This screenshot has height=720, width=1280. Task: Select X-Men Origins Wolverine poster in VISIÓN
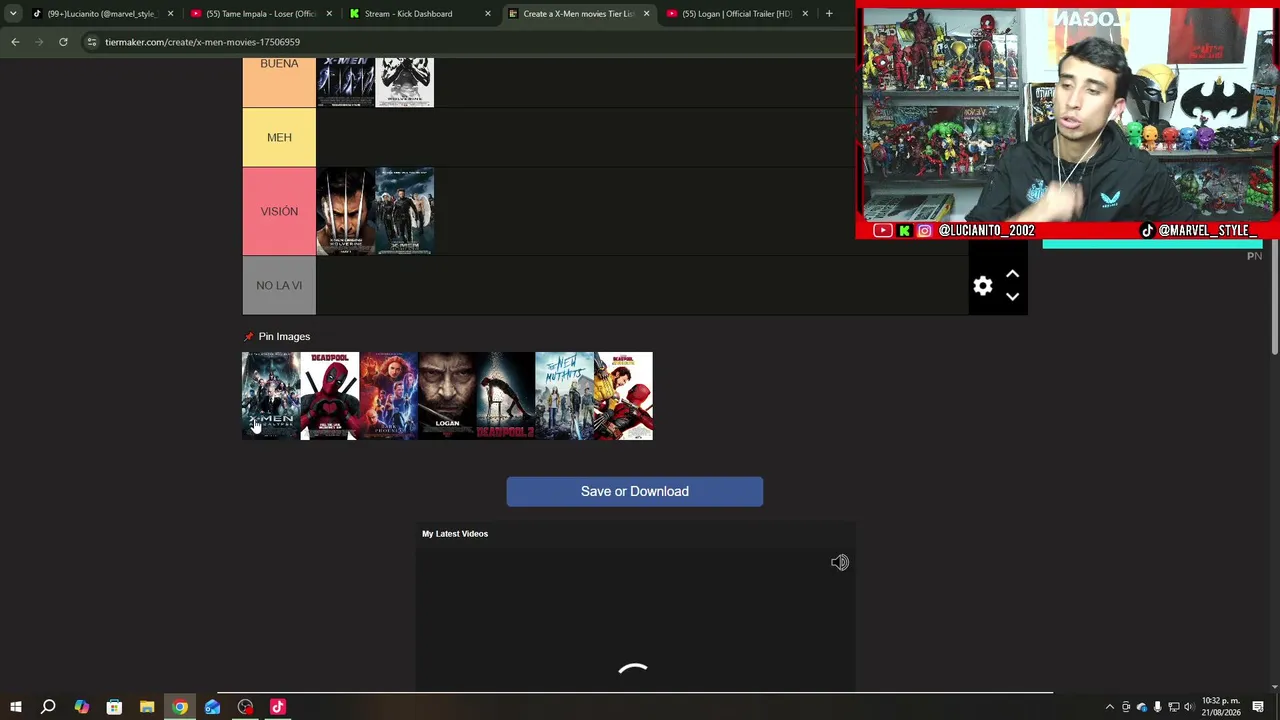(x=345, y=211)
